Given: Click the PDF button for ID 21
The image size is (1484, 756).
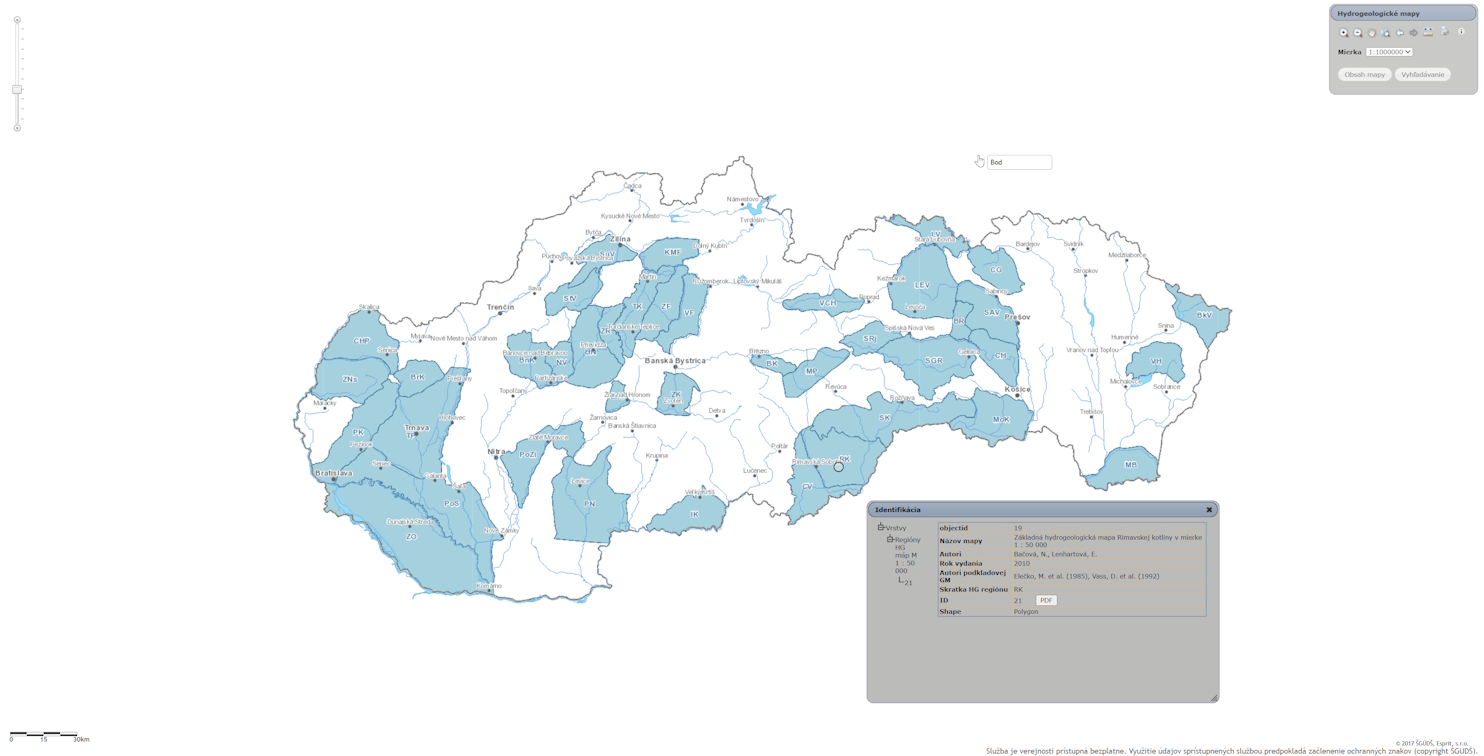Looking at the screenshot, I should point(1046,601).
